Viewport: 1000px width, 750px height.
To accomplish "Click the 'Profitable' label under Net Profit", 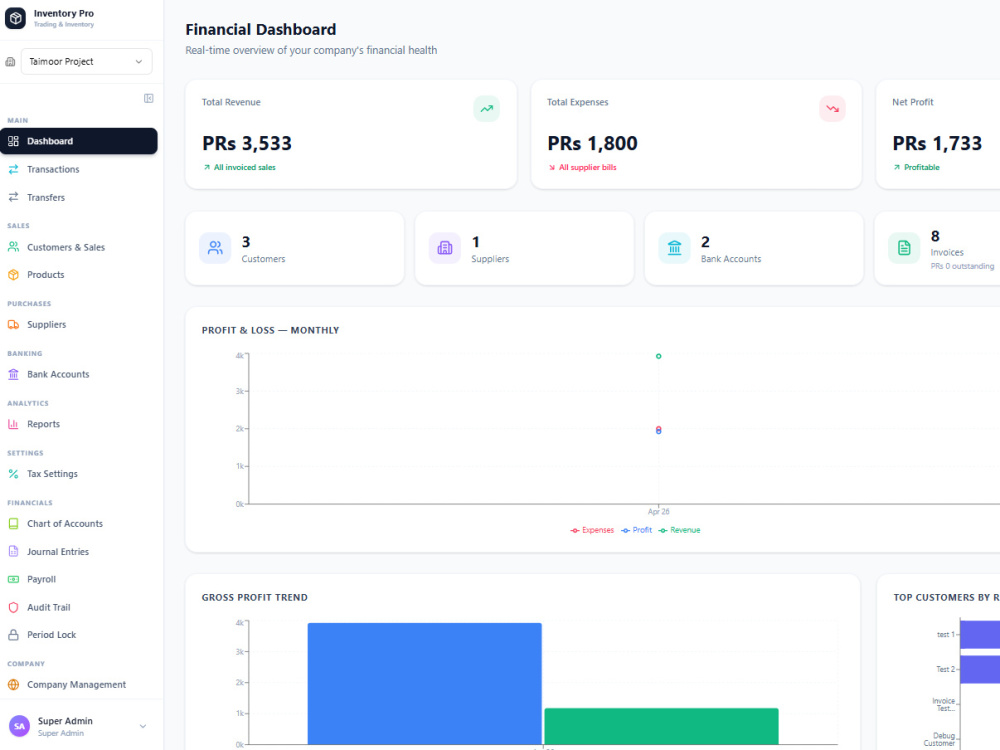I will pos(922,167).
